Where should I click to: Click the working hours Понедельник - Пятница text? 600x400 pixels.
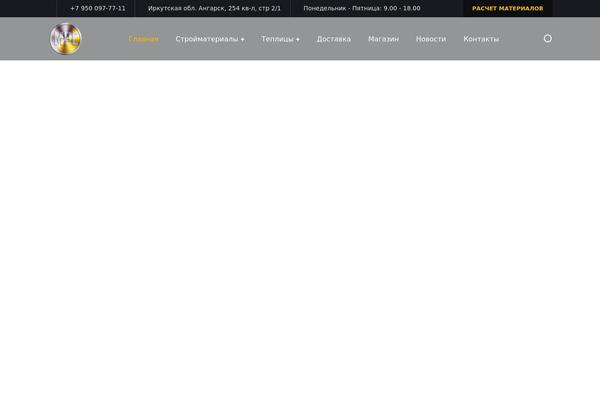click(x=362, y=8)
